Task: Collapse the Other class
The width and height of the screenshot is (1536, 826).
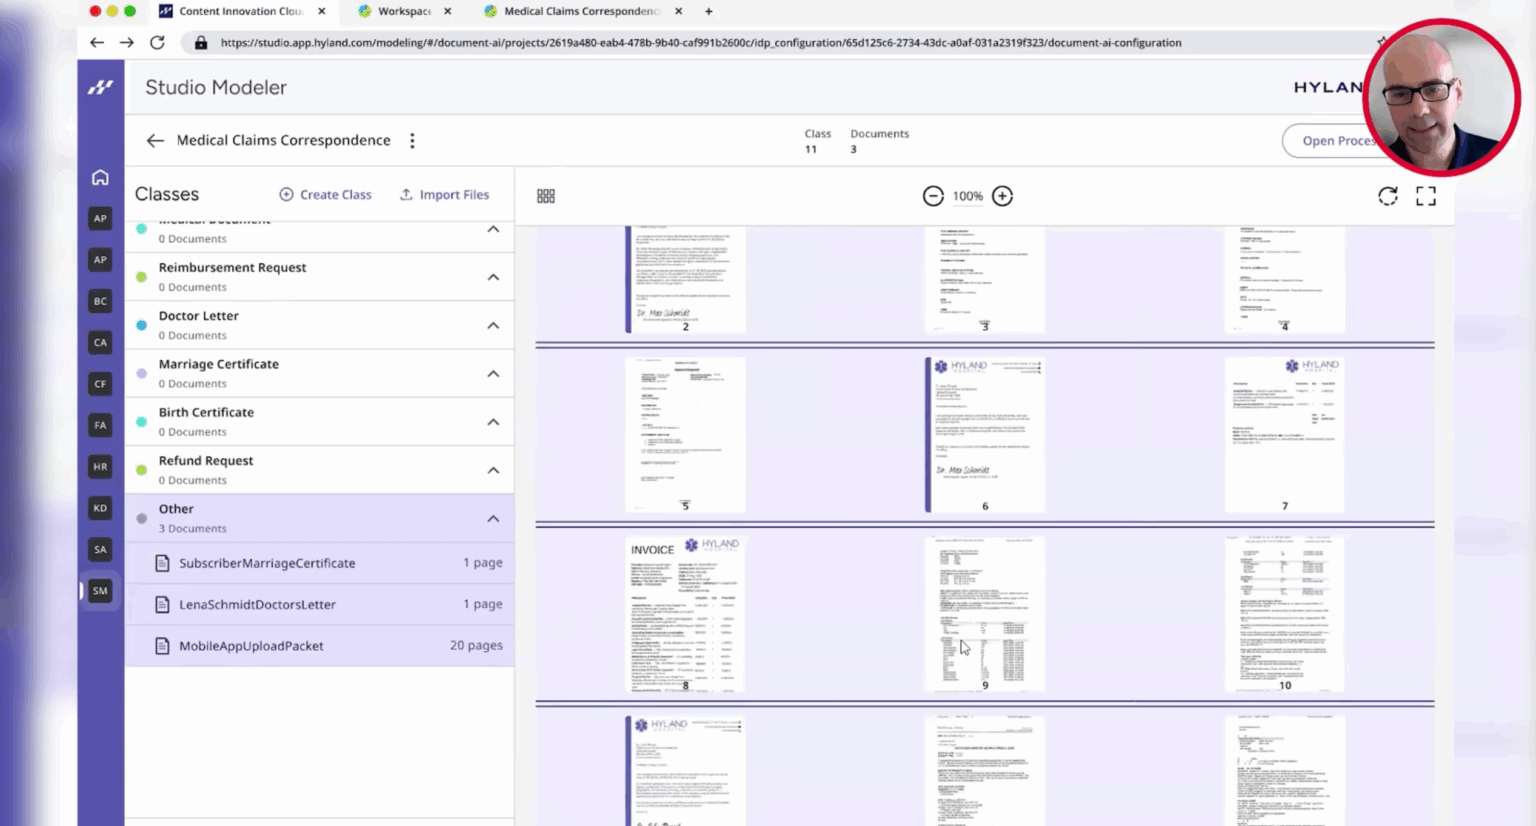Action: tap(493, 518)
